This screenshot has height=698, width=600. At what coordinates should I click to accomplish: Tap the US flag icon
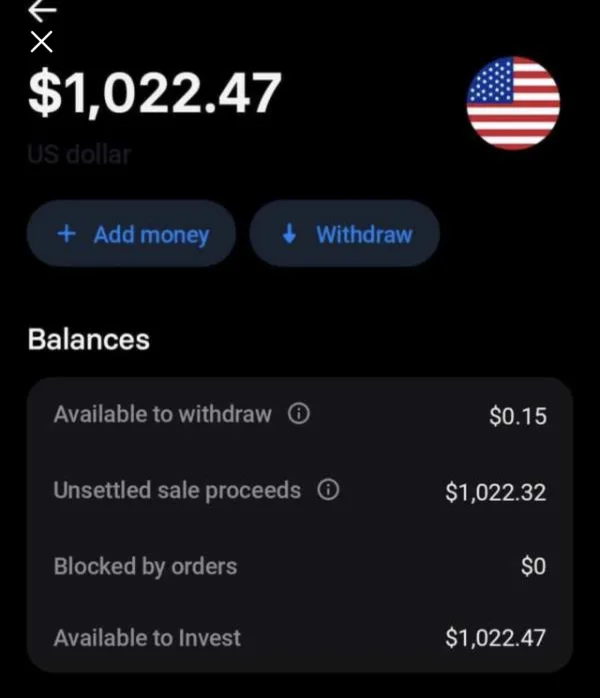(x=513, y=103)
